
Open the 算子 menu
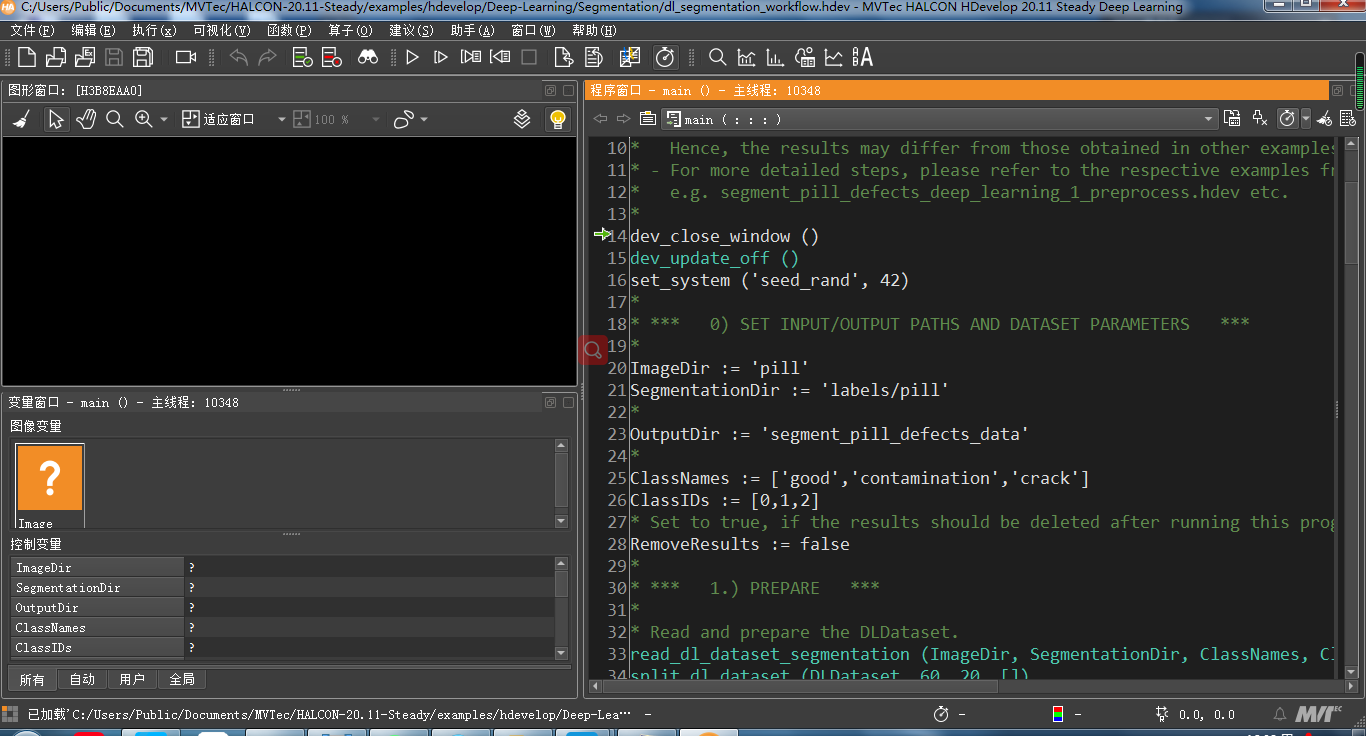click(x=350, y=31)
